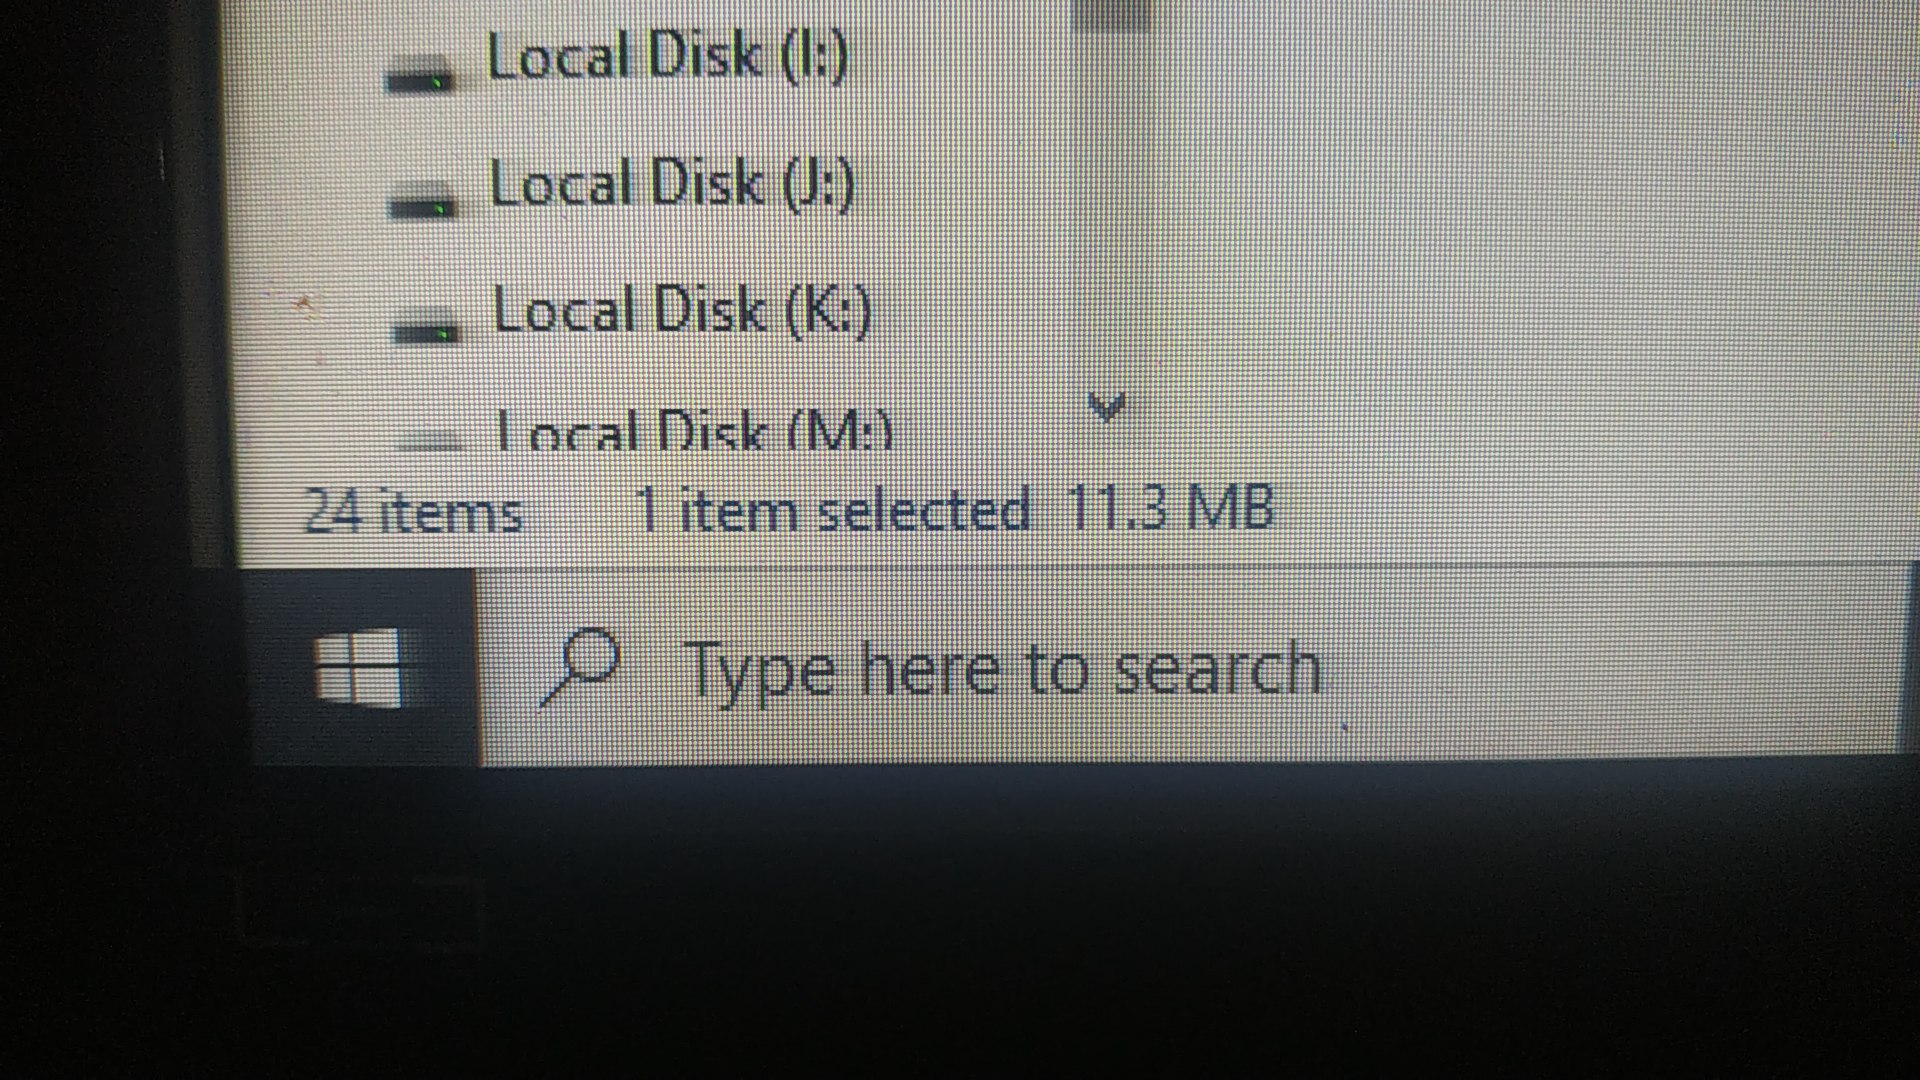Select Local Disk (I:) label in navigation tree
This screenshot has width=1920, height=1080.
(667, 56)
